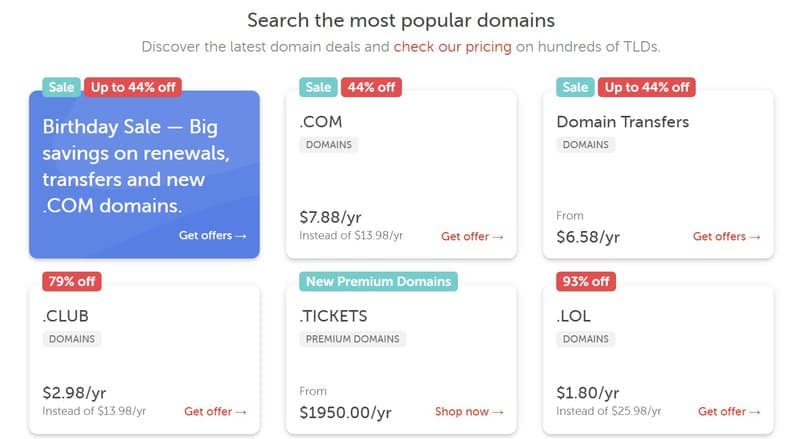Click the PREMIUM DOMAINS tag under .TICKETS

point(353,339)
